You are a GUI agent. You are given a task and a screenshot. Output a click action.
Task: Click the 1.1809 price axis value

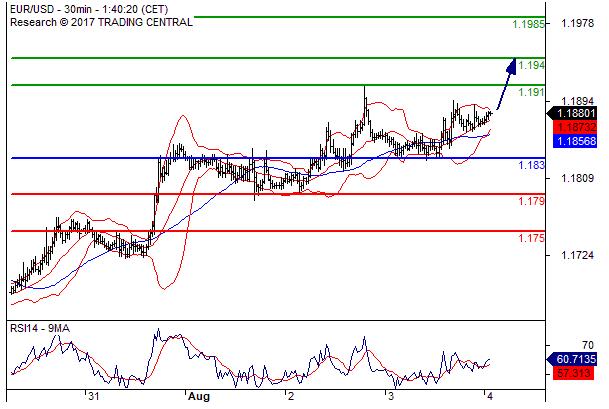pos(577,178)
